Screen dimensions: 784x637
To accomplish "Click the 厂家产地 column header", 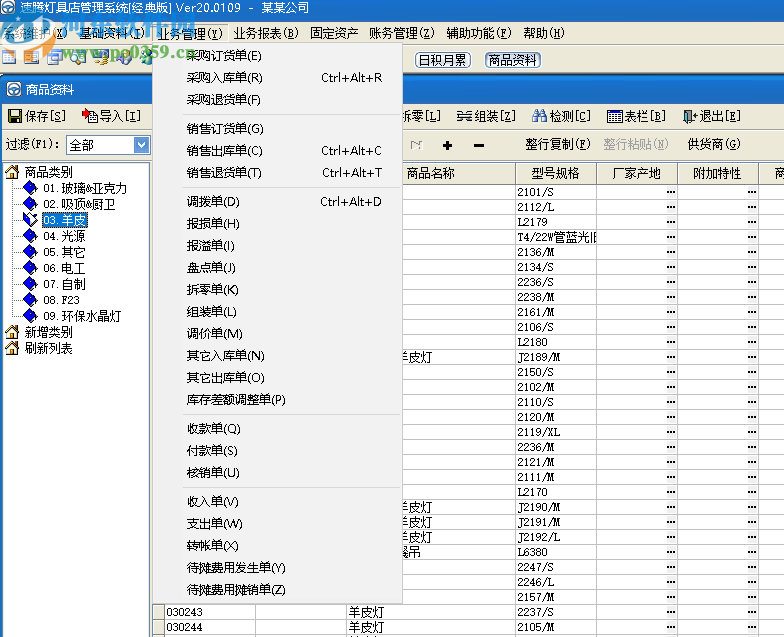I will click(636, 174).
